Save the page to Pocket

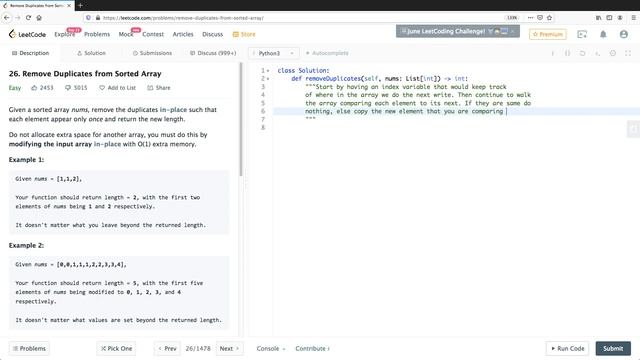coord(540,18)
